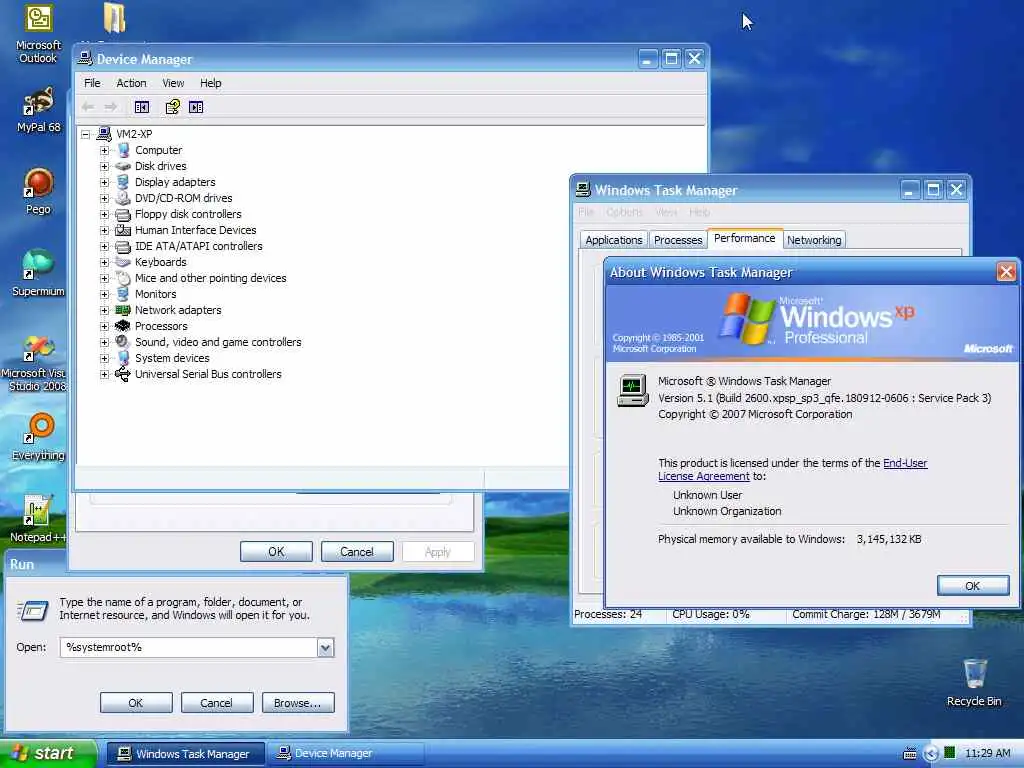Click the Network adapters device icon

[123, 310]
